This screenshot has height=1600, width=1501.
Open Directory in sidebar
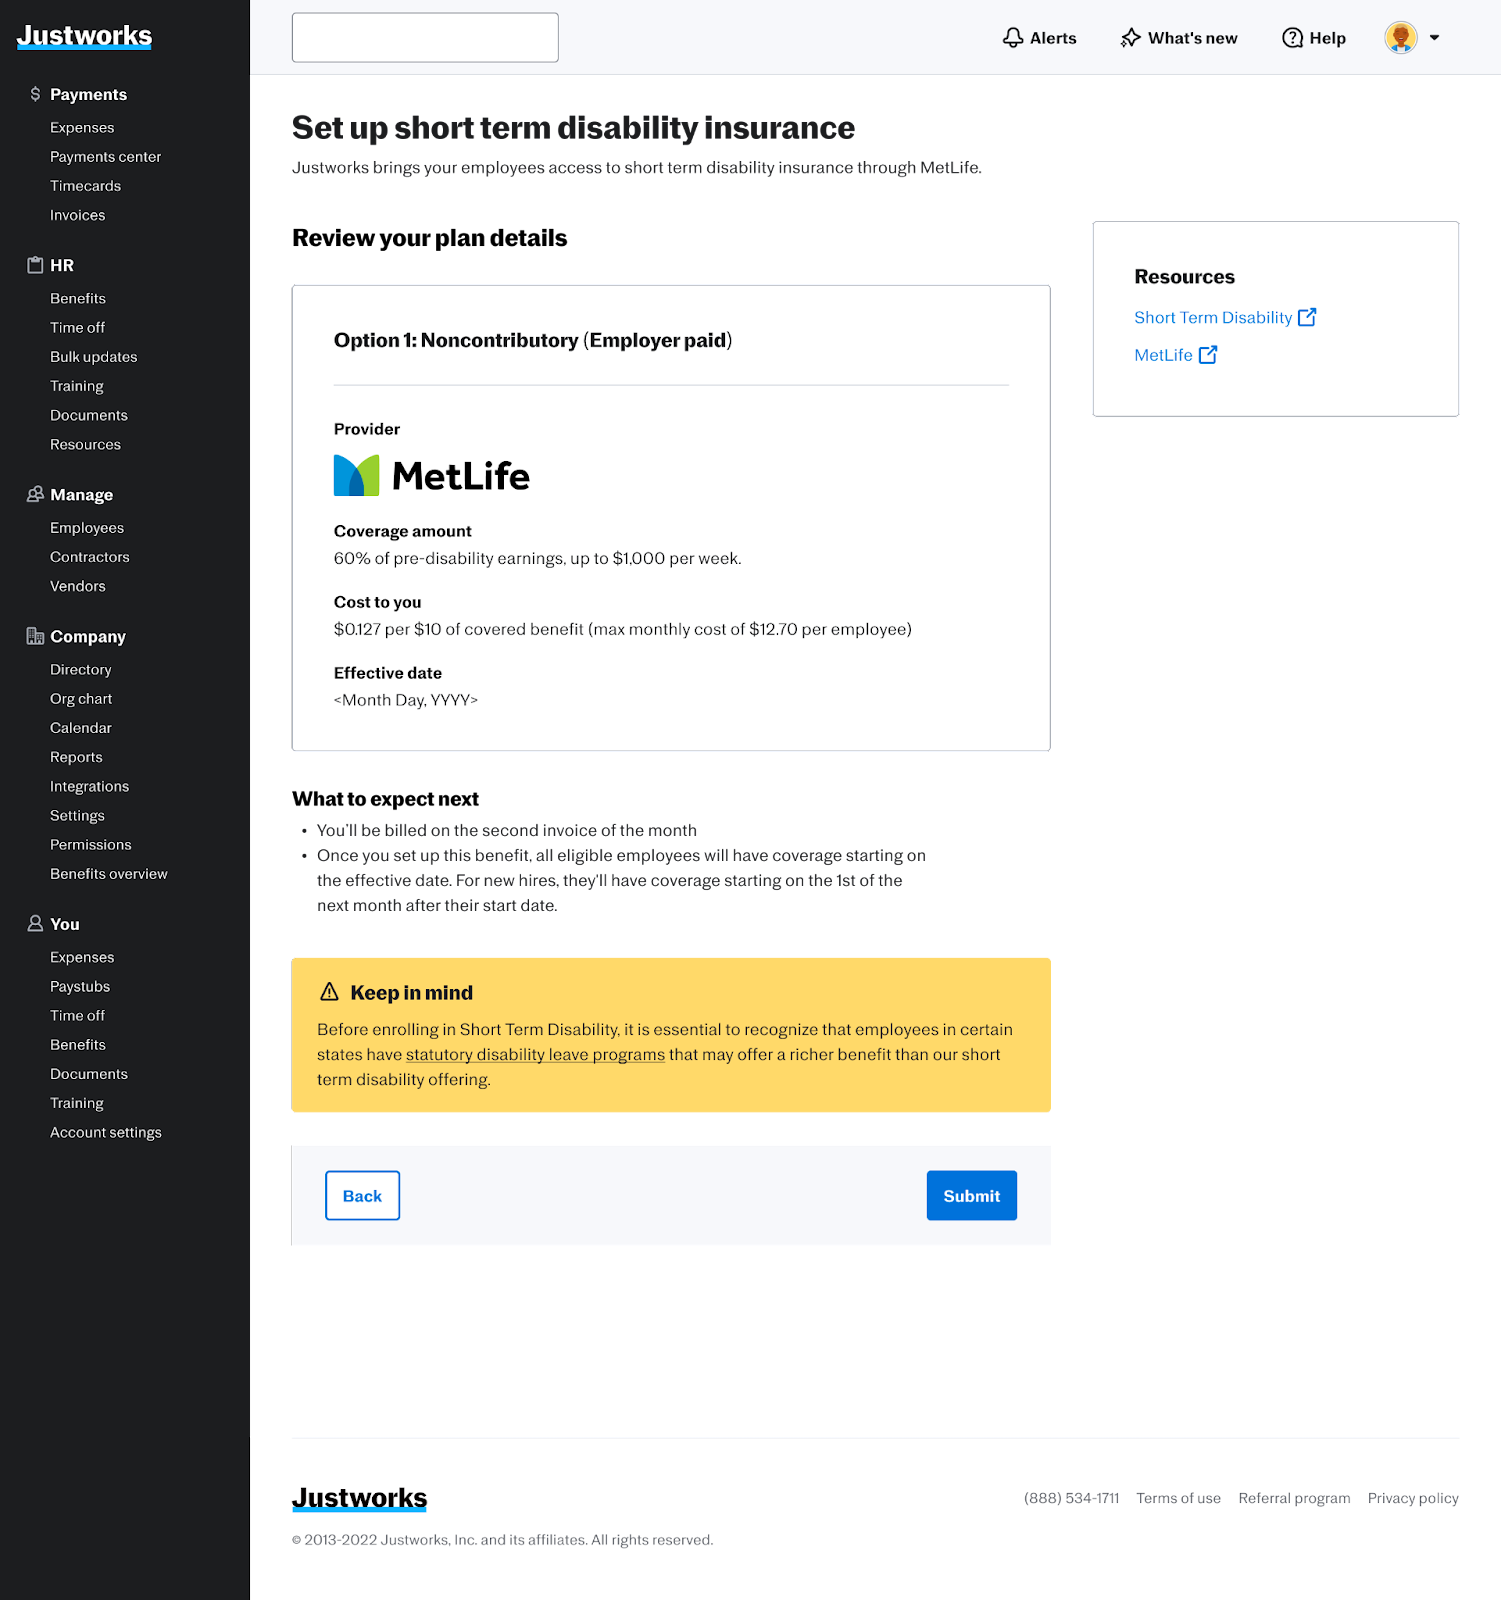click(81, 669)
